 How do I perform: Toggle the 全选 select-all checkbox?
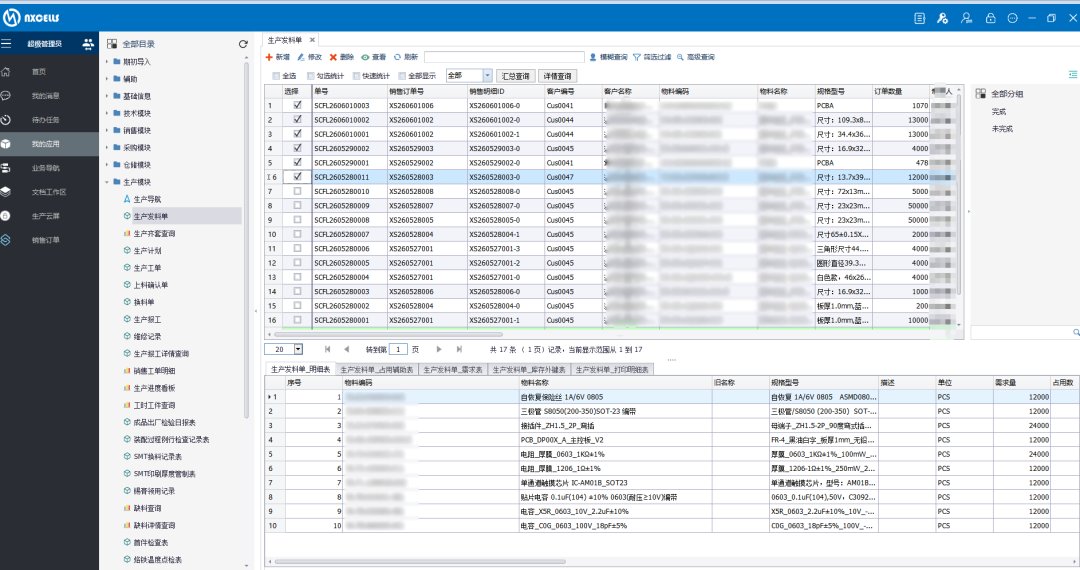click(277, 76)
